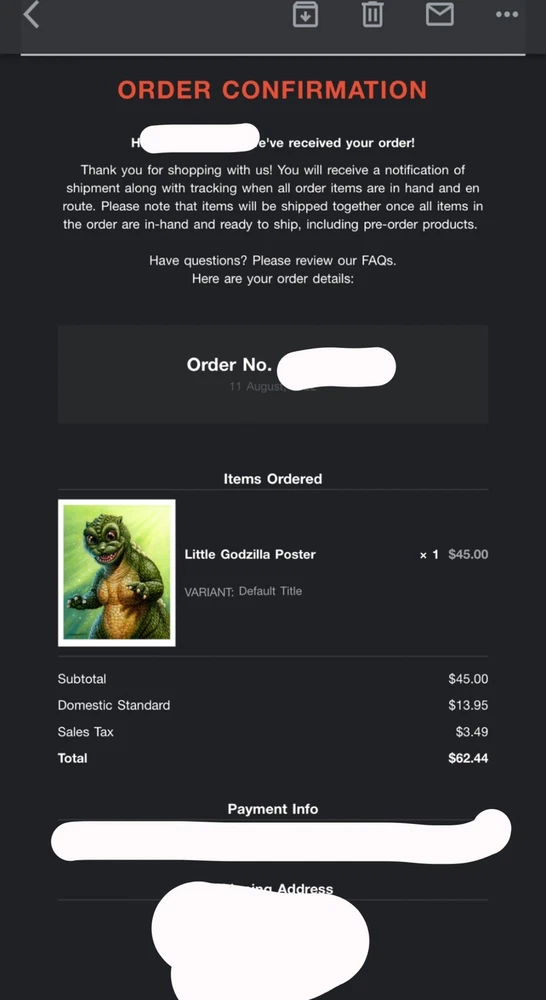Tap the envelope mail icon
Image resolution: width=546 pixels, height=1000 pixels.
tap(439, 14)
